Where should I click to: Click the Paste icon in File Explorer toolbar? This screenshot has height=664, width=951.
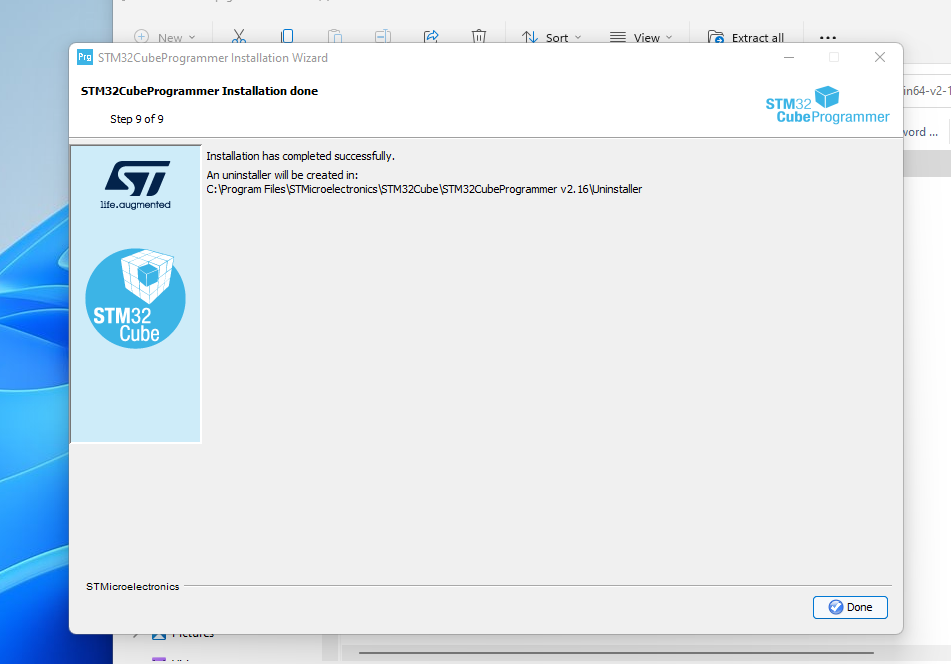[335, 36]
